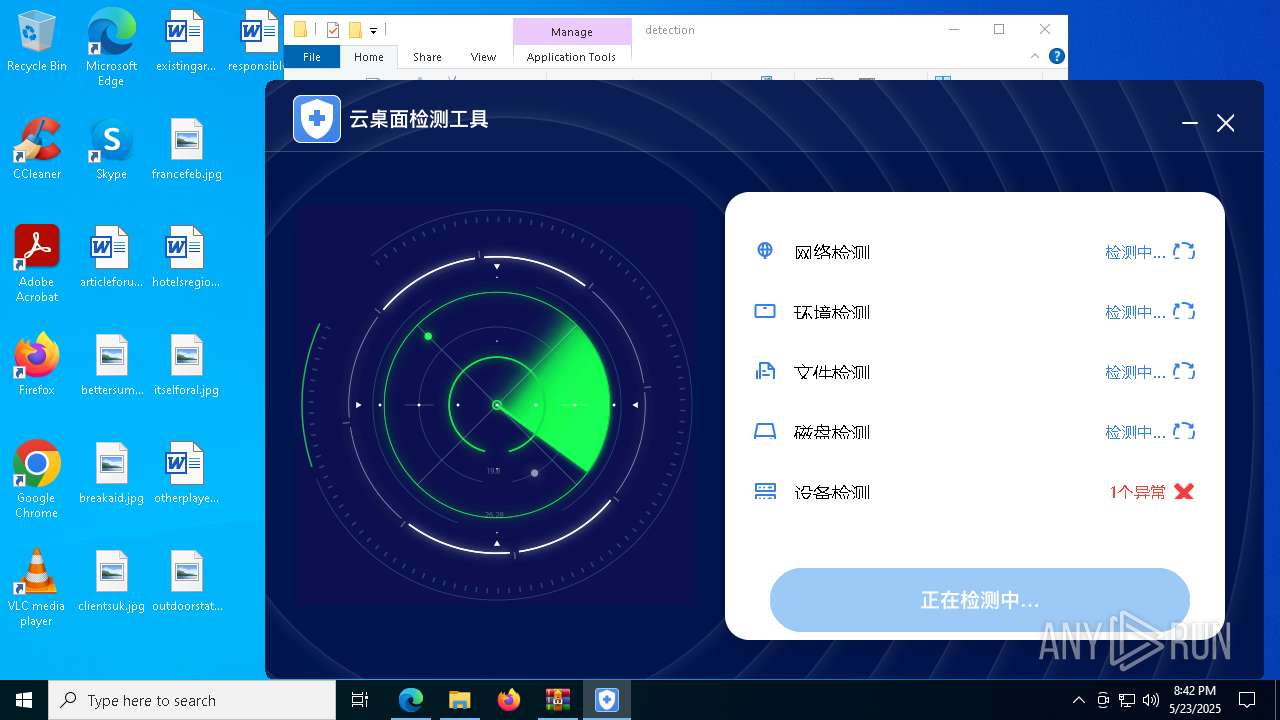The width and height of the screenshot is (1280, 720).
Task: Open WinRAR from the taskbar
Action: (557, 700)
